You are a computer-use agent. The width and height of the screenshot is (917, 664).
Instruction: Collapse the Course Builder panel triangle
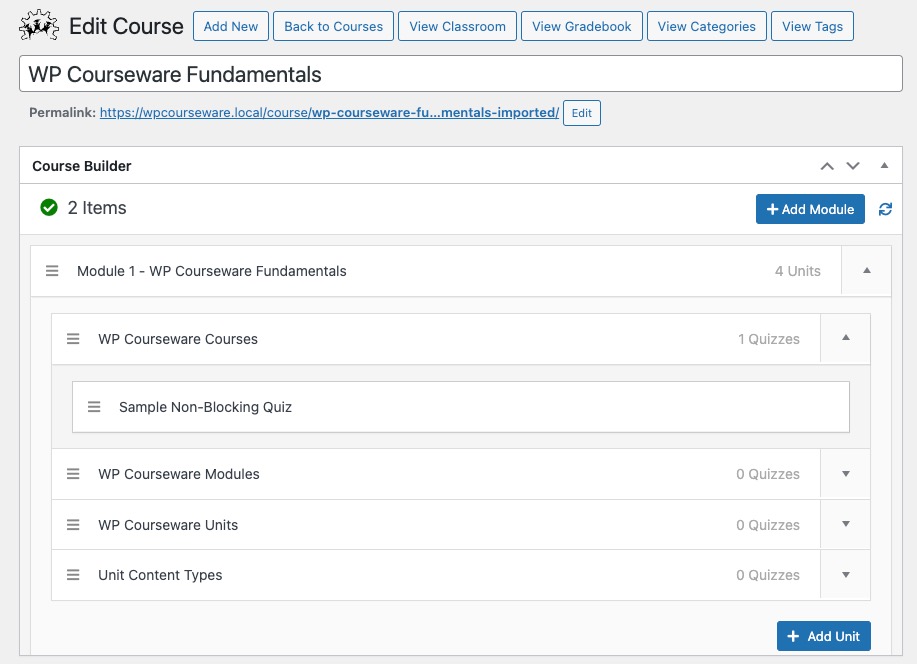(x=884, y=165)
